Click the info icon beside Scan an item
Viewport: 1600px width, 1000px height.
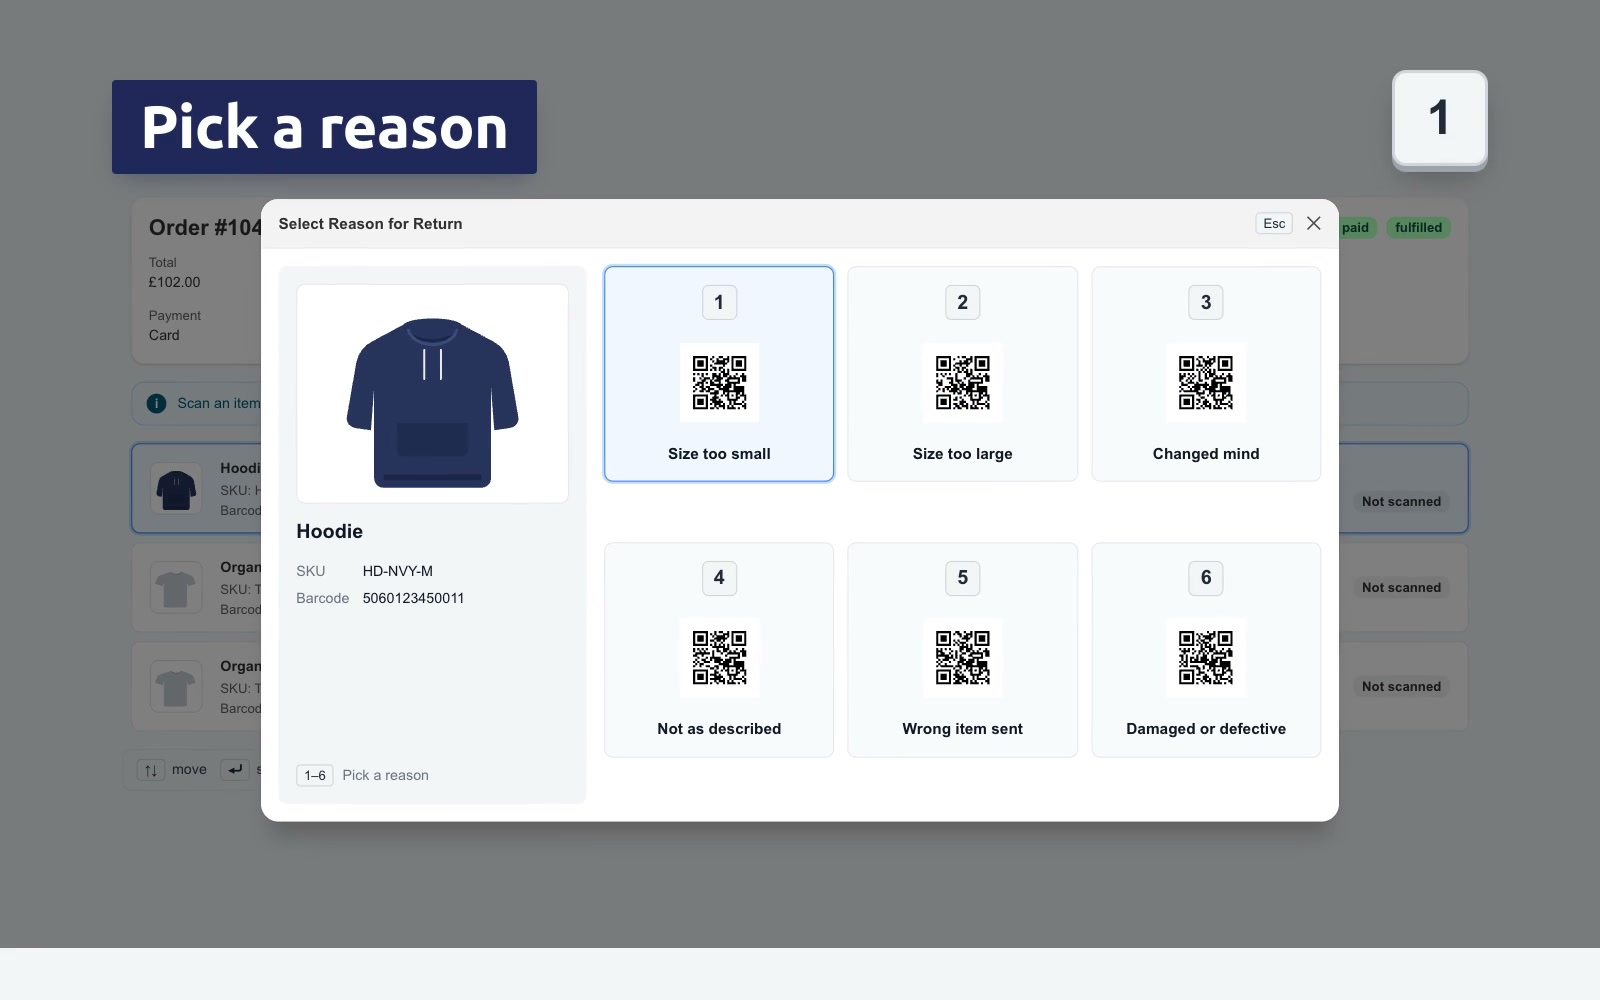(157, 403)
